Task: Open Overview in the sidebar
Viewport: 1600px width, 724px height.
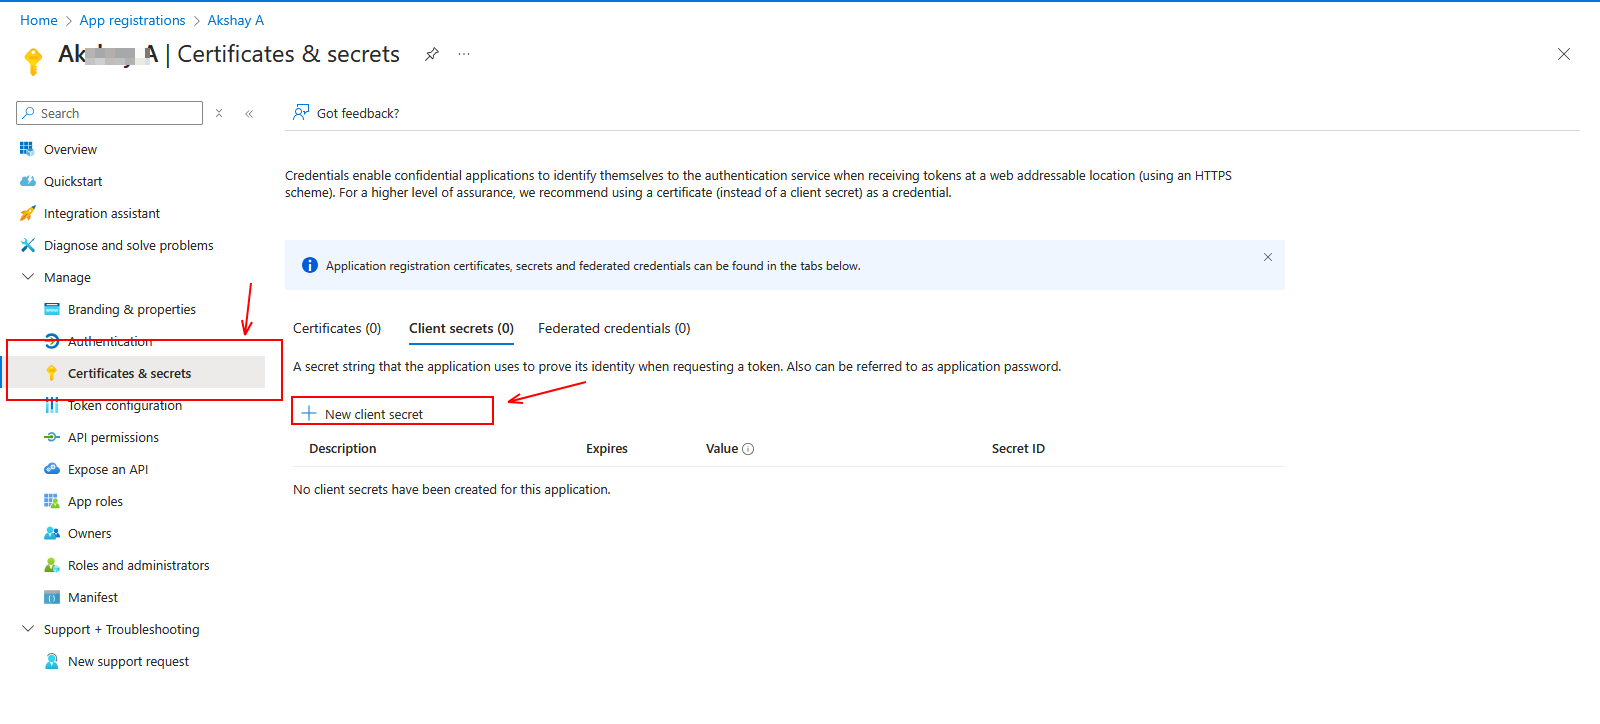Action: (70, 149)
